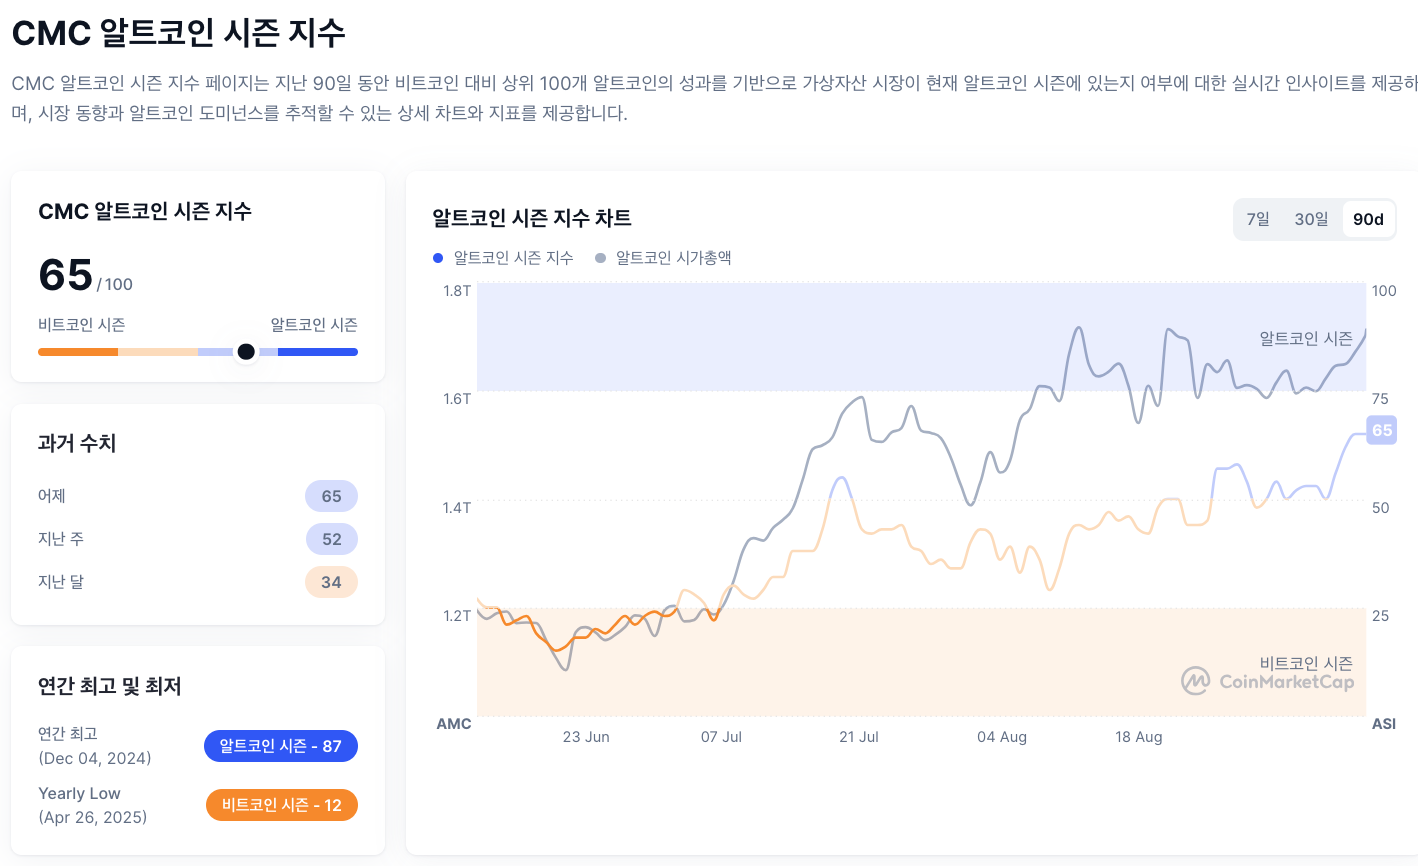1418x866 pixels.
Task: Click the gray legend dot for 알트코인 시가총액
Action: pos(599,257)
